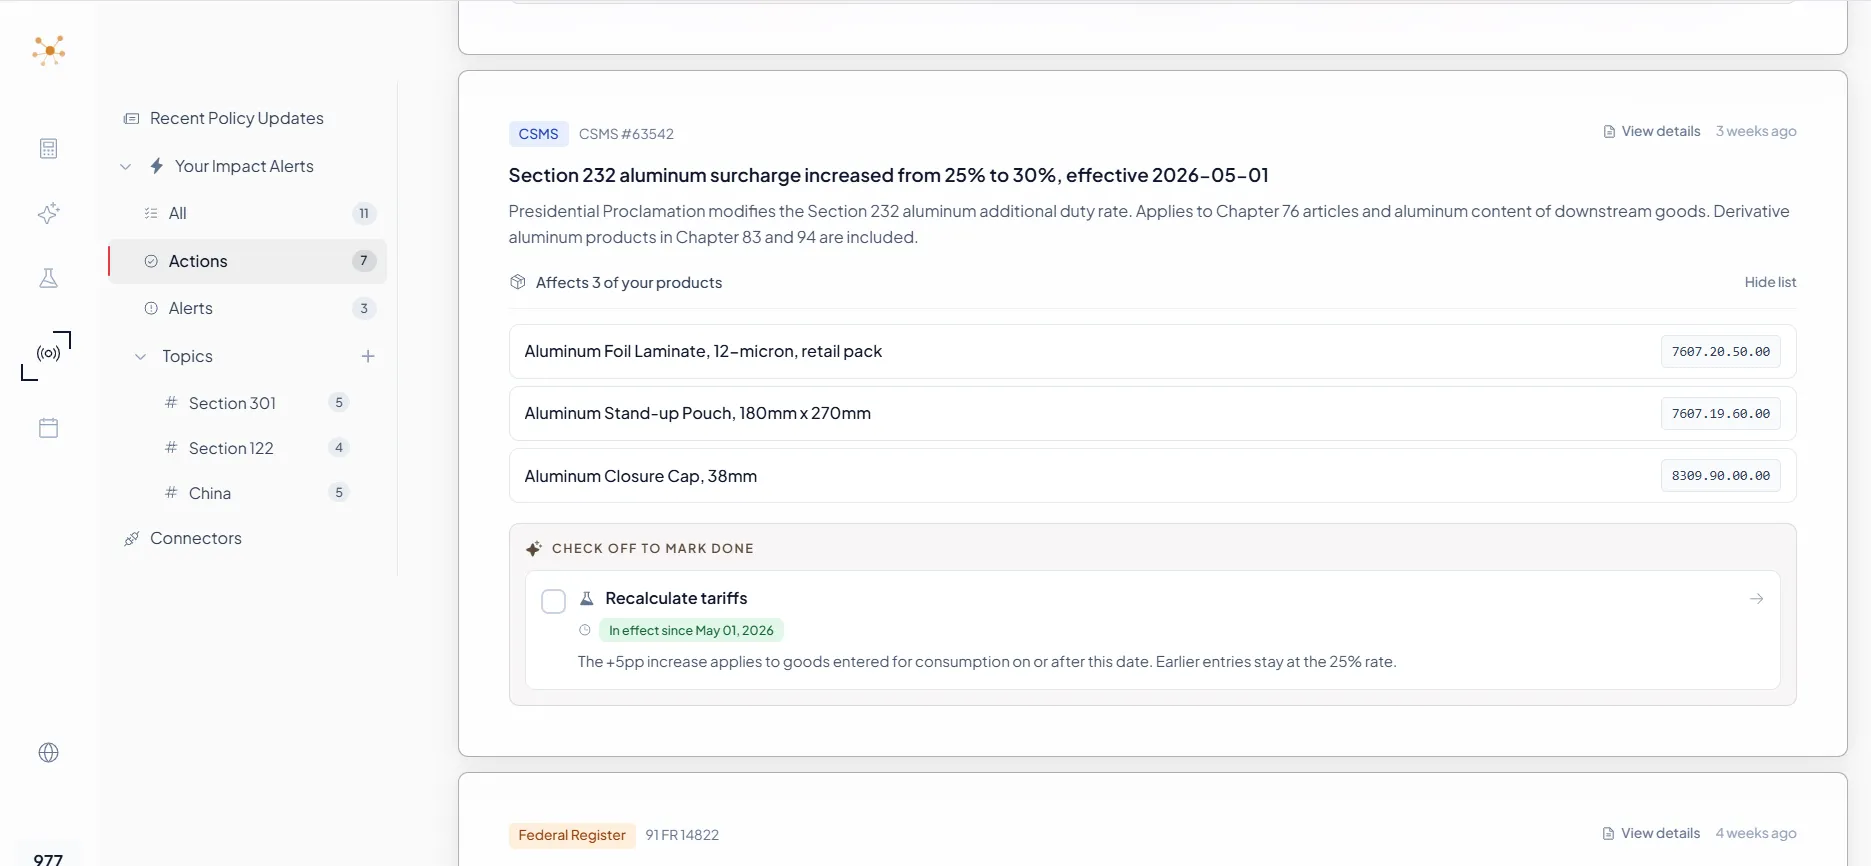The height and width of the screenshot is (866, 1871).
Task: Click the 4 weeks ago timestamp
Action: point(1756,833)
